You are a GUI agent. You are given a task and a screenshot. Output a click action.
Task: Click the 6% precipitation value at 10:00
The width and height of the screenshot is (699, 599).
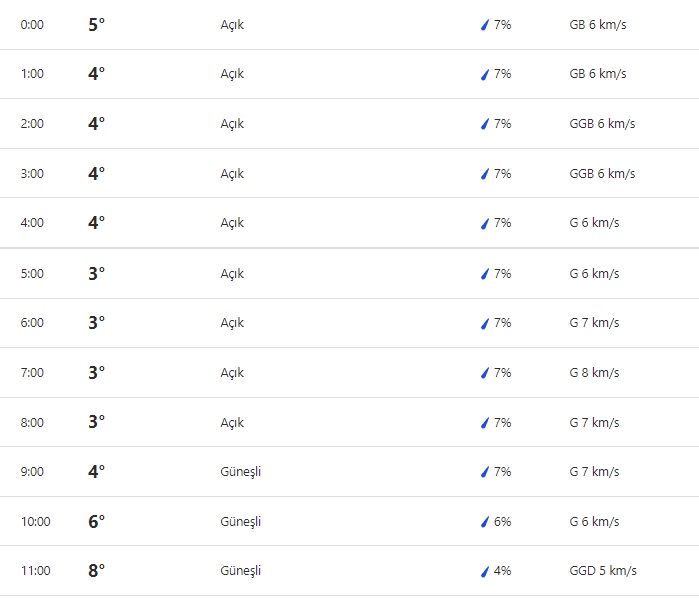tap(502, 522)
